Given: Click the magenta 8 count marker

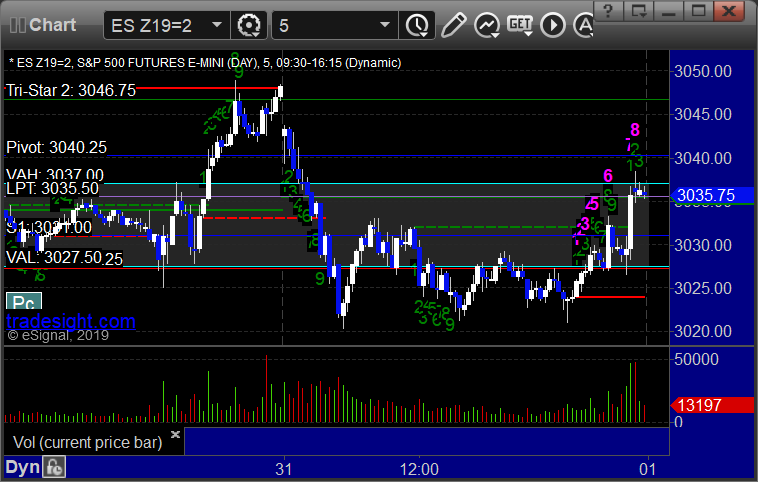Looking at the screenshot, I should coord(635,130).
